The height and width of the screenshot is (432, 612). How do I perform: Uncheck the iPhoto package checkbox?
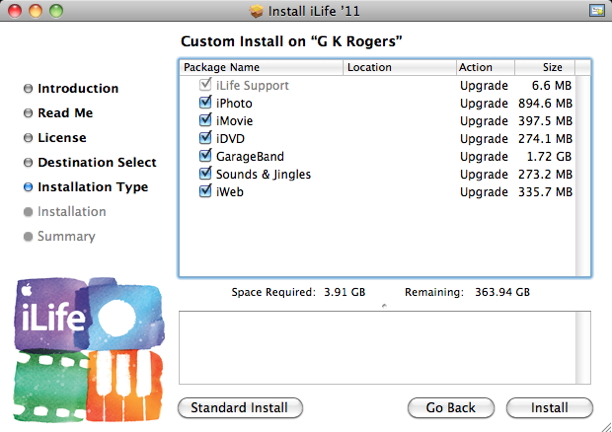[205, 103]
